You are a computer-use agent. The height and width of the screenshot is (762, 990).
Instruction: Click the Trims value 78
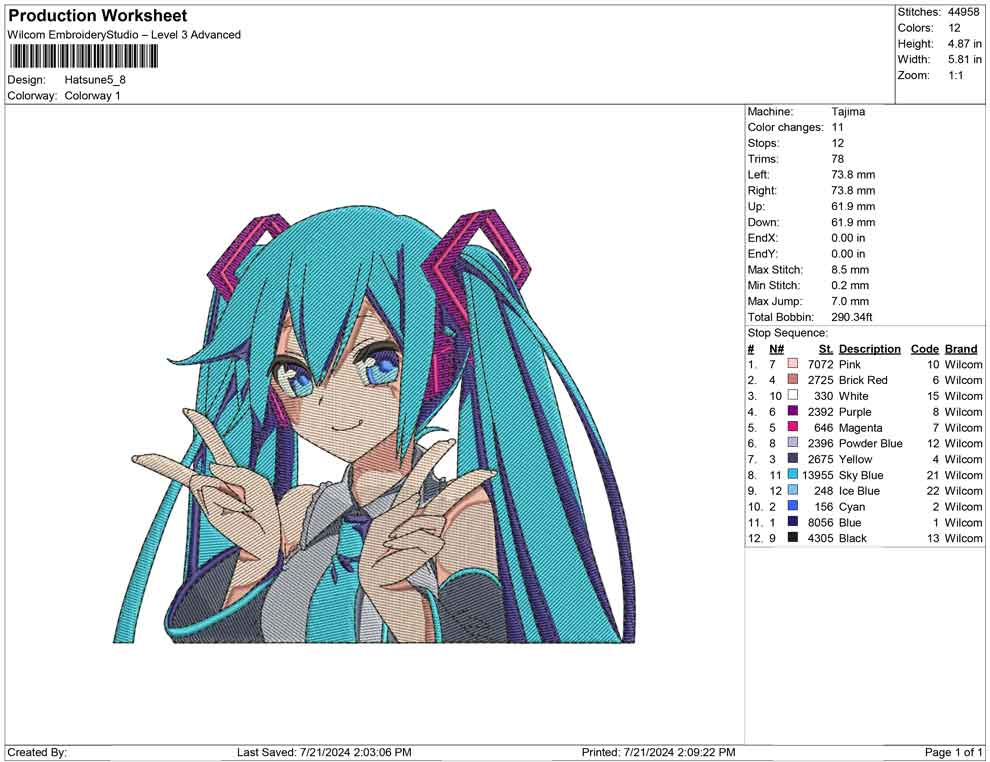pos(837,159)
